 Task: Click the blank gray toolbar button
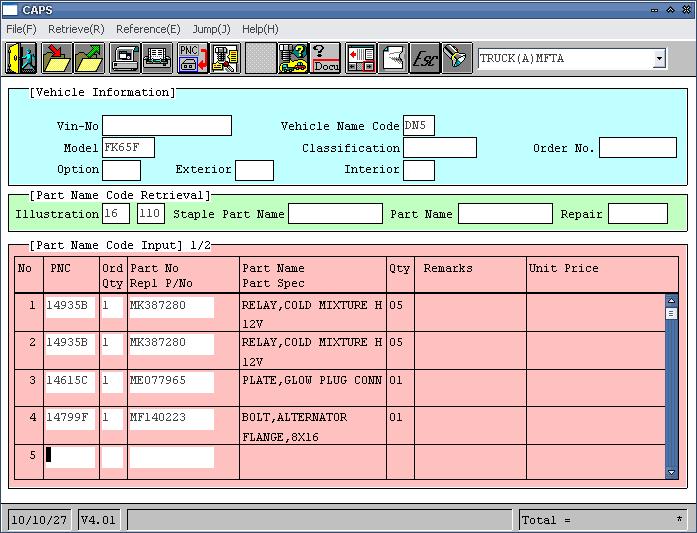260,58
